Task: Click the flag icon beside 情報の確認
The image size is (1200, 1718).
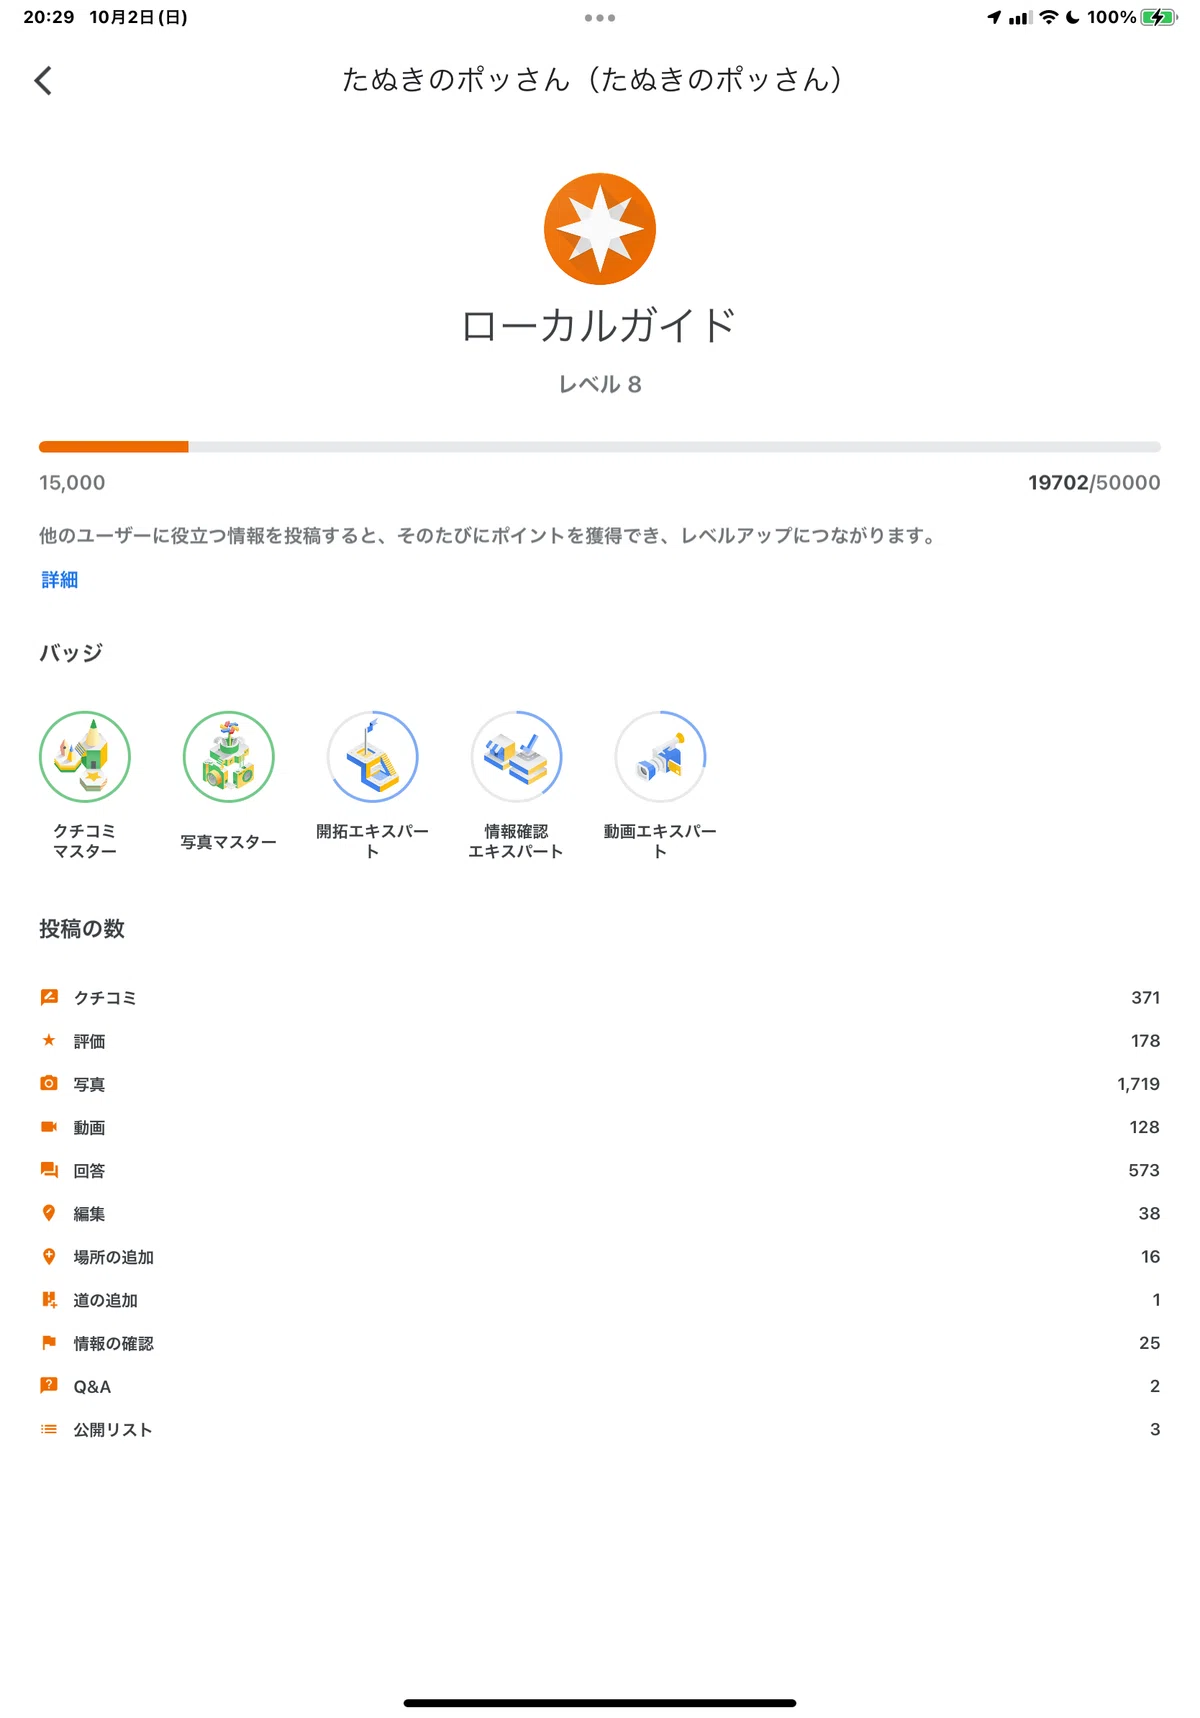Action: click(49, 1343)
